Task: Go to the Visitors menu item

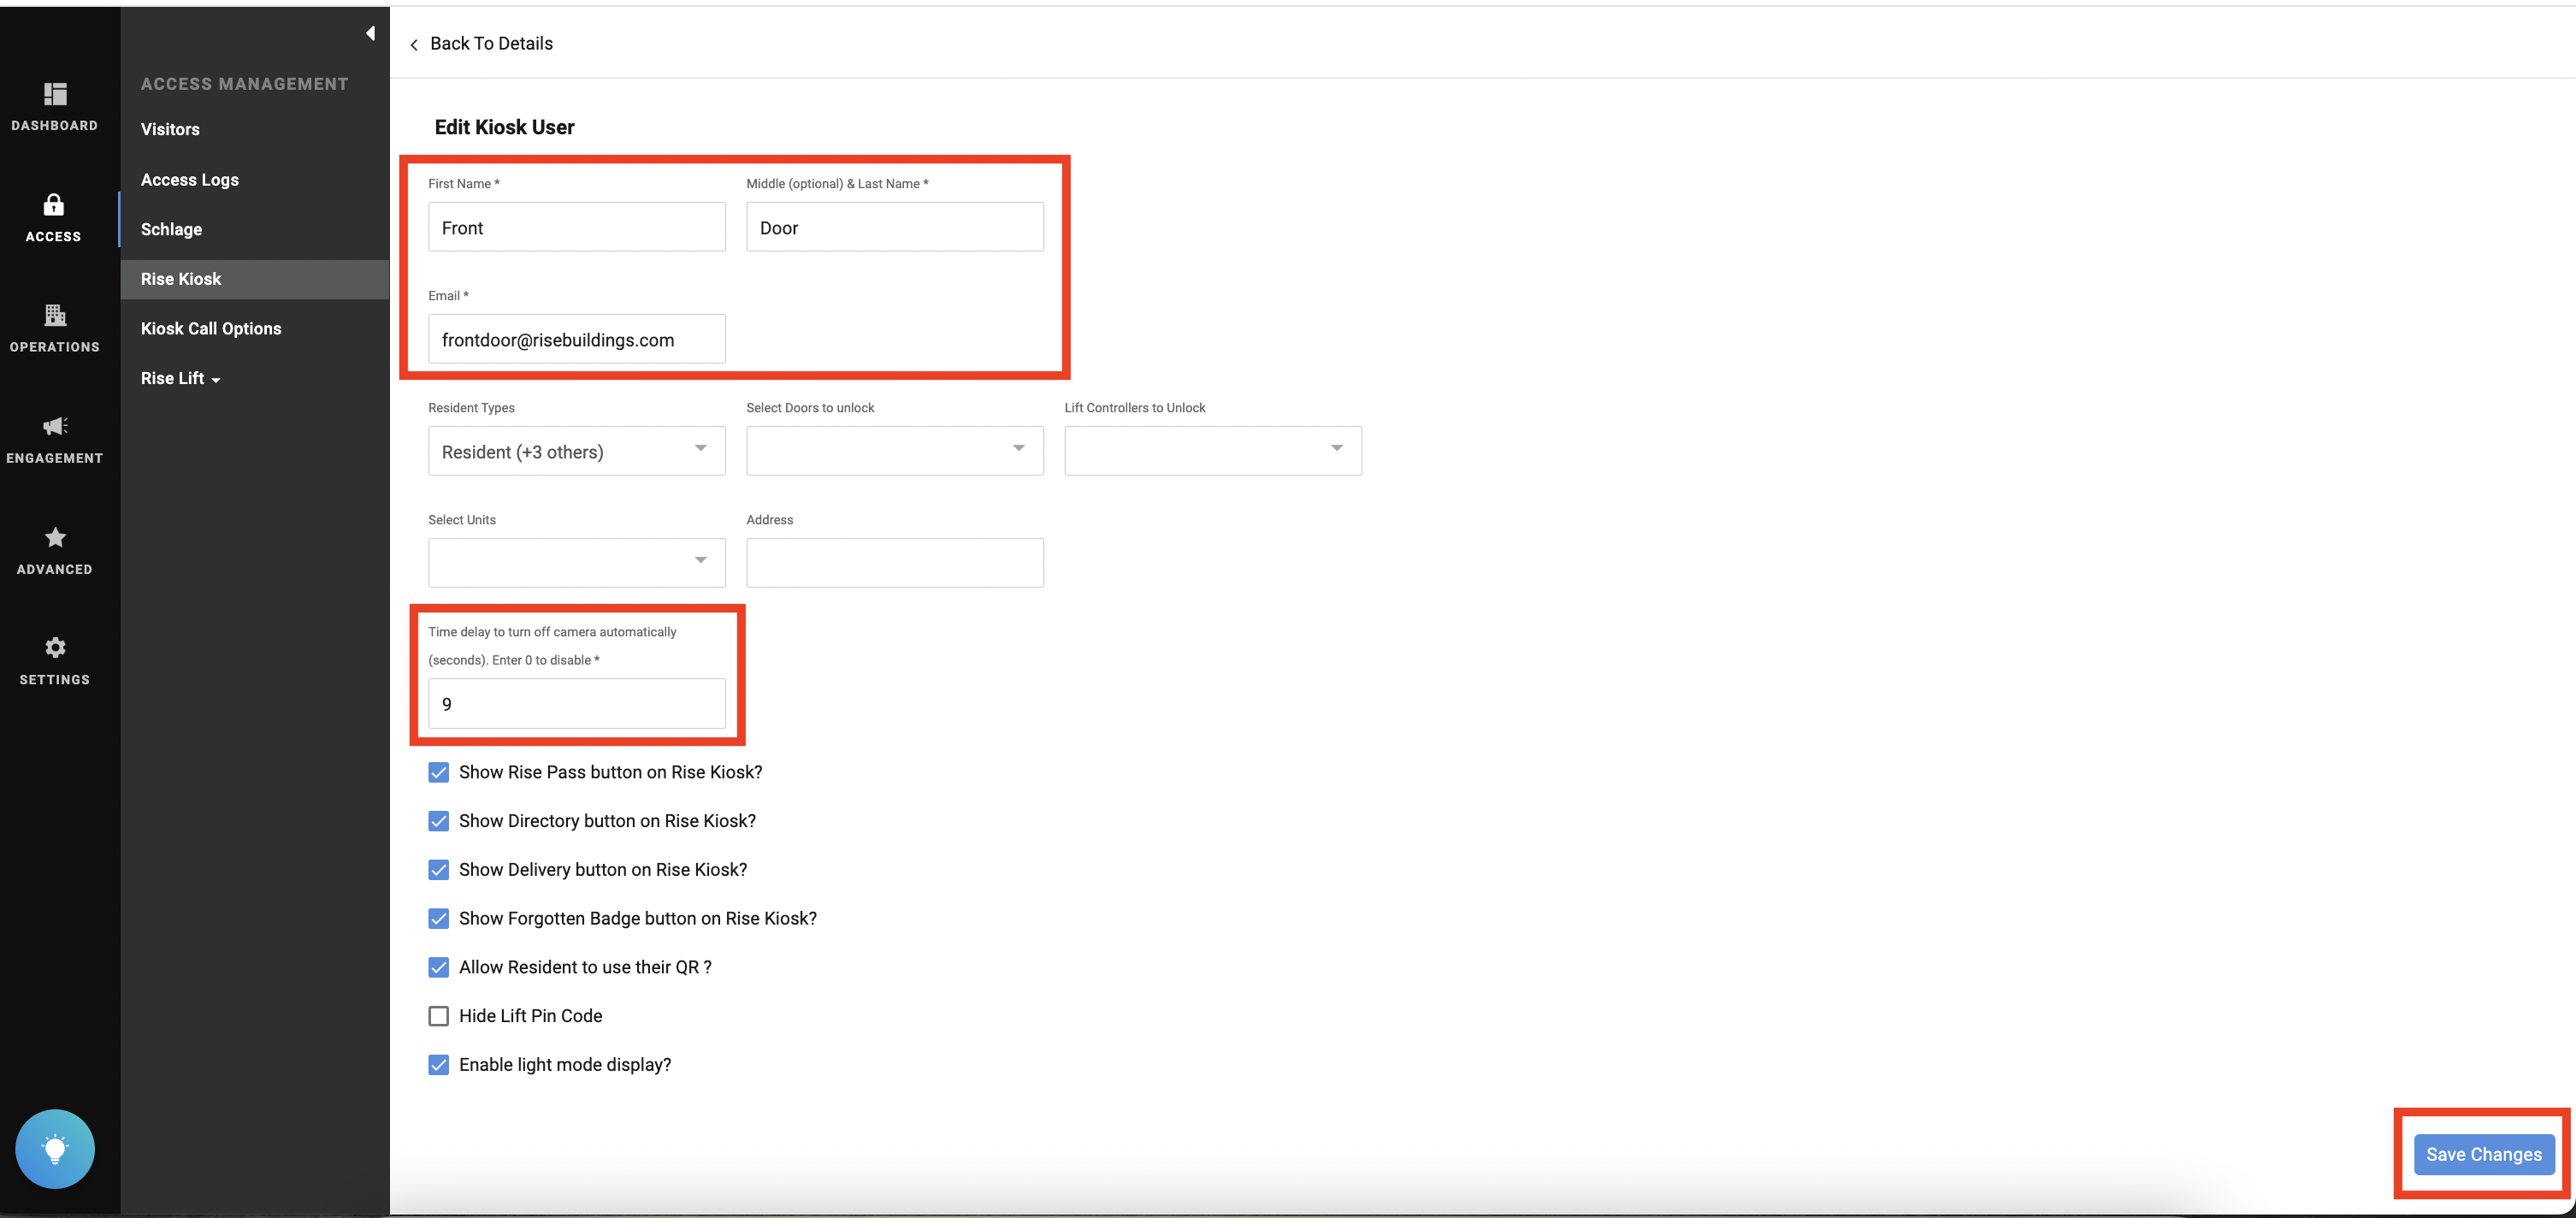Action: pyautogui.click(x=170, y=130)
